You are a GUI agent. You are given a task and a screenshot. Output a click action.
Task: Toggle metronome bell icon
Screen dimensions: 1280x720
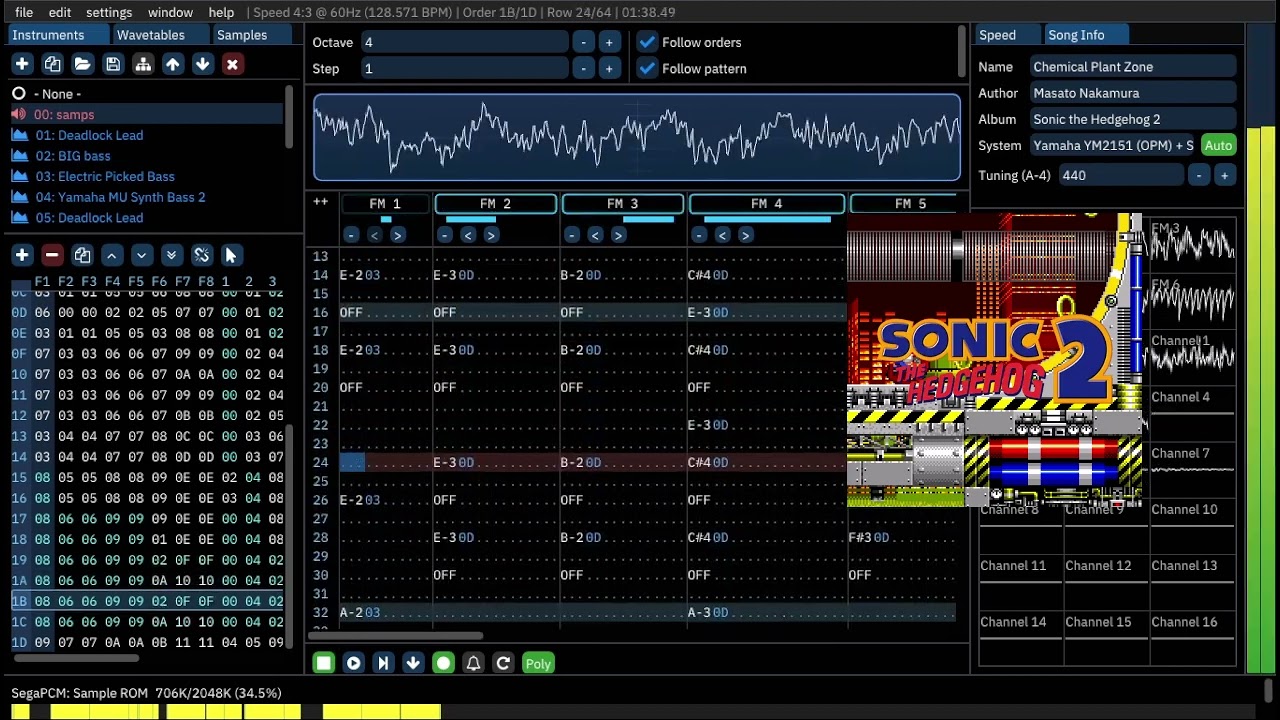coord(473,663)
